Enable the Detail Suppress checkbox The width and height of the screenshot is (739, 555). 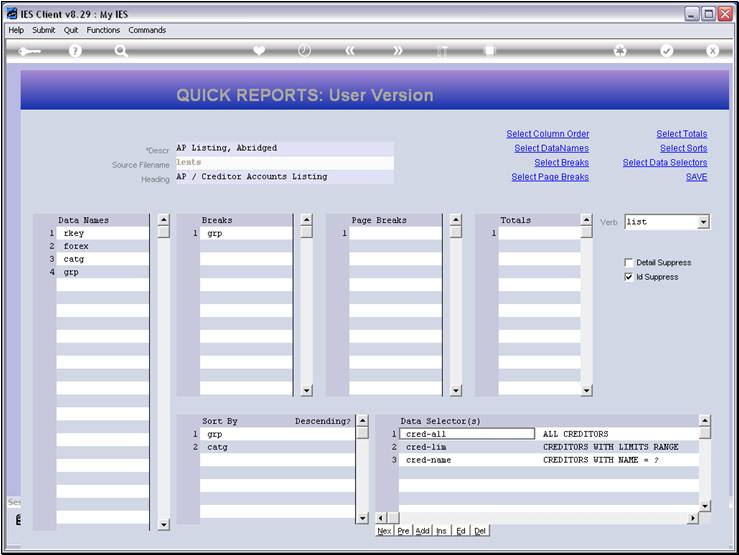(x=628, y=263)
